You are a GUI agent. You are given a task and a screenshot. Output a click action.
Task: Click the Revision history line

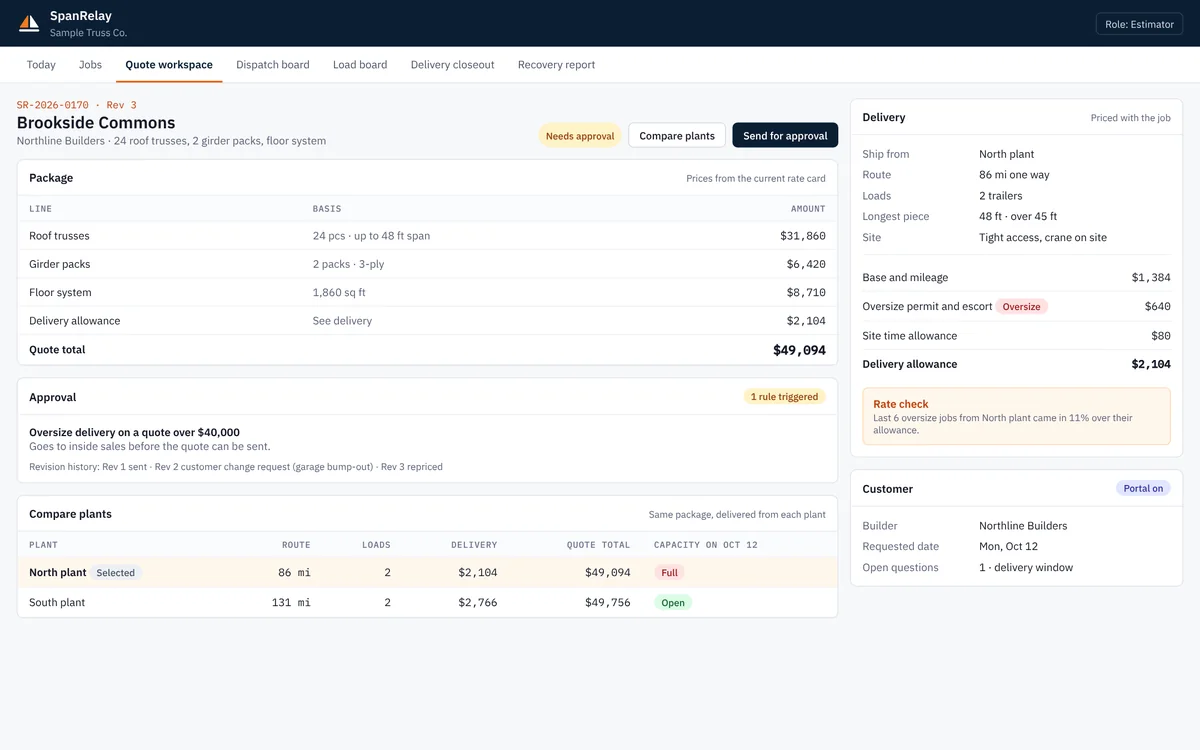tap(236, 467)
